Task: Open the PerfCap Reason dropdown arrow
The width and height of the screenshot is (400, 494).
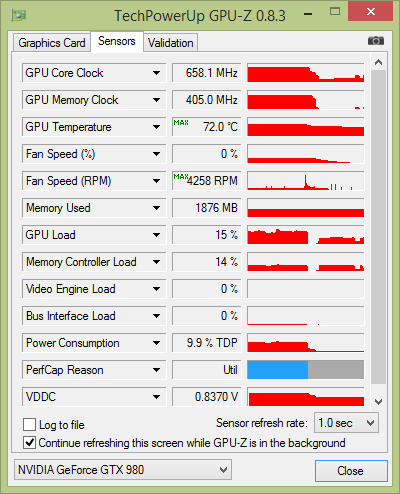Action: click(x=156, y=370)
